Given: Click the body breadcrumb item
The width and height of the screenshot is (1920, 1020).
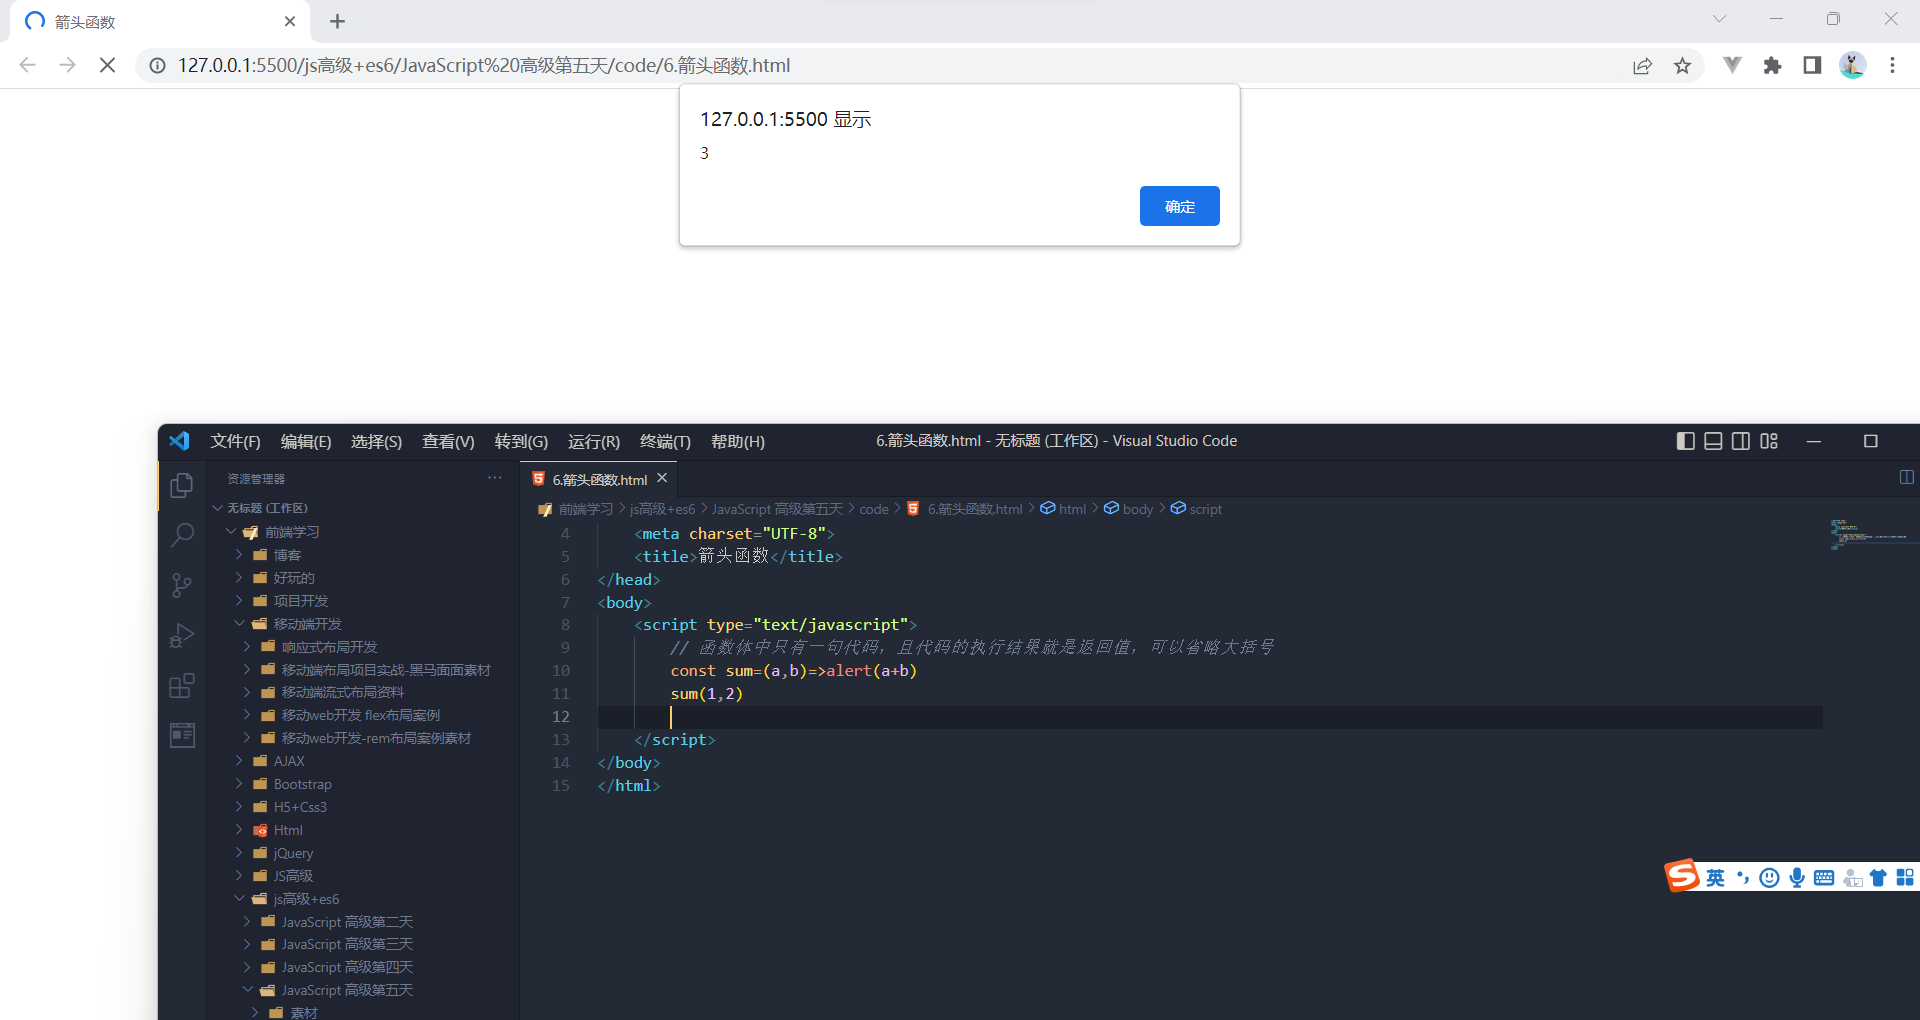Looking at the screenshot, I should pyautogui.click(x=1136, y=508).
